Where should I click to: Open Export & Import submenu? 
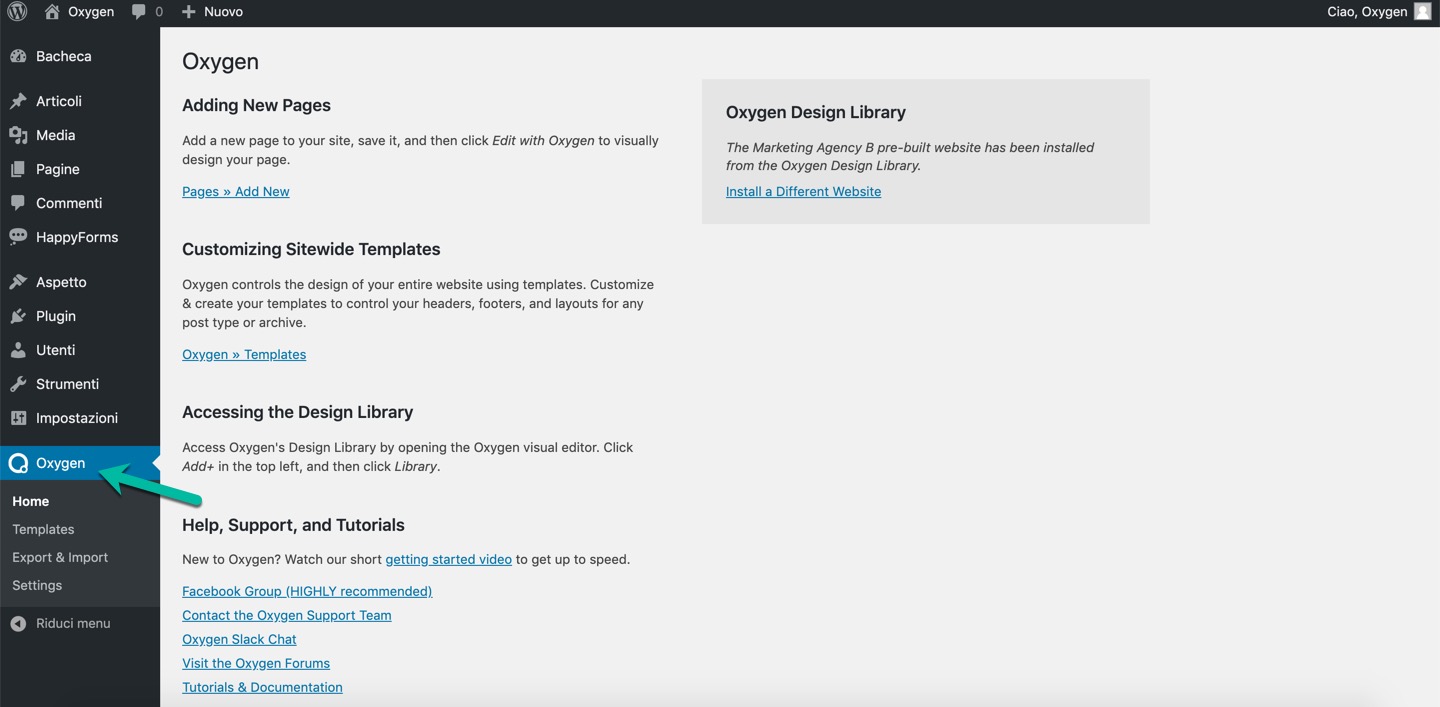point(60,557)
